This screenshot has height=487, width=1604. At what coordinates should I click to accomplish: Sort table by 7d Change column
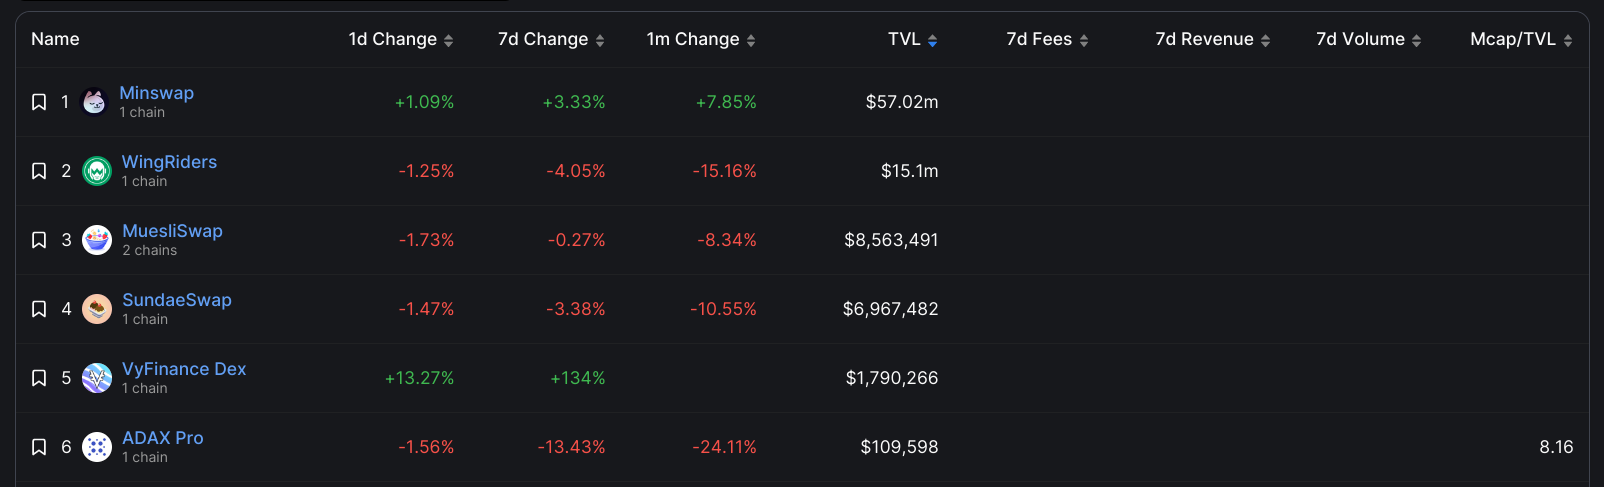click(551, 40)
